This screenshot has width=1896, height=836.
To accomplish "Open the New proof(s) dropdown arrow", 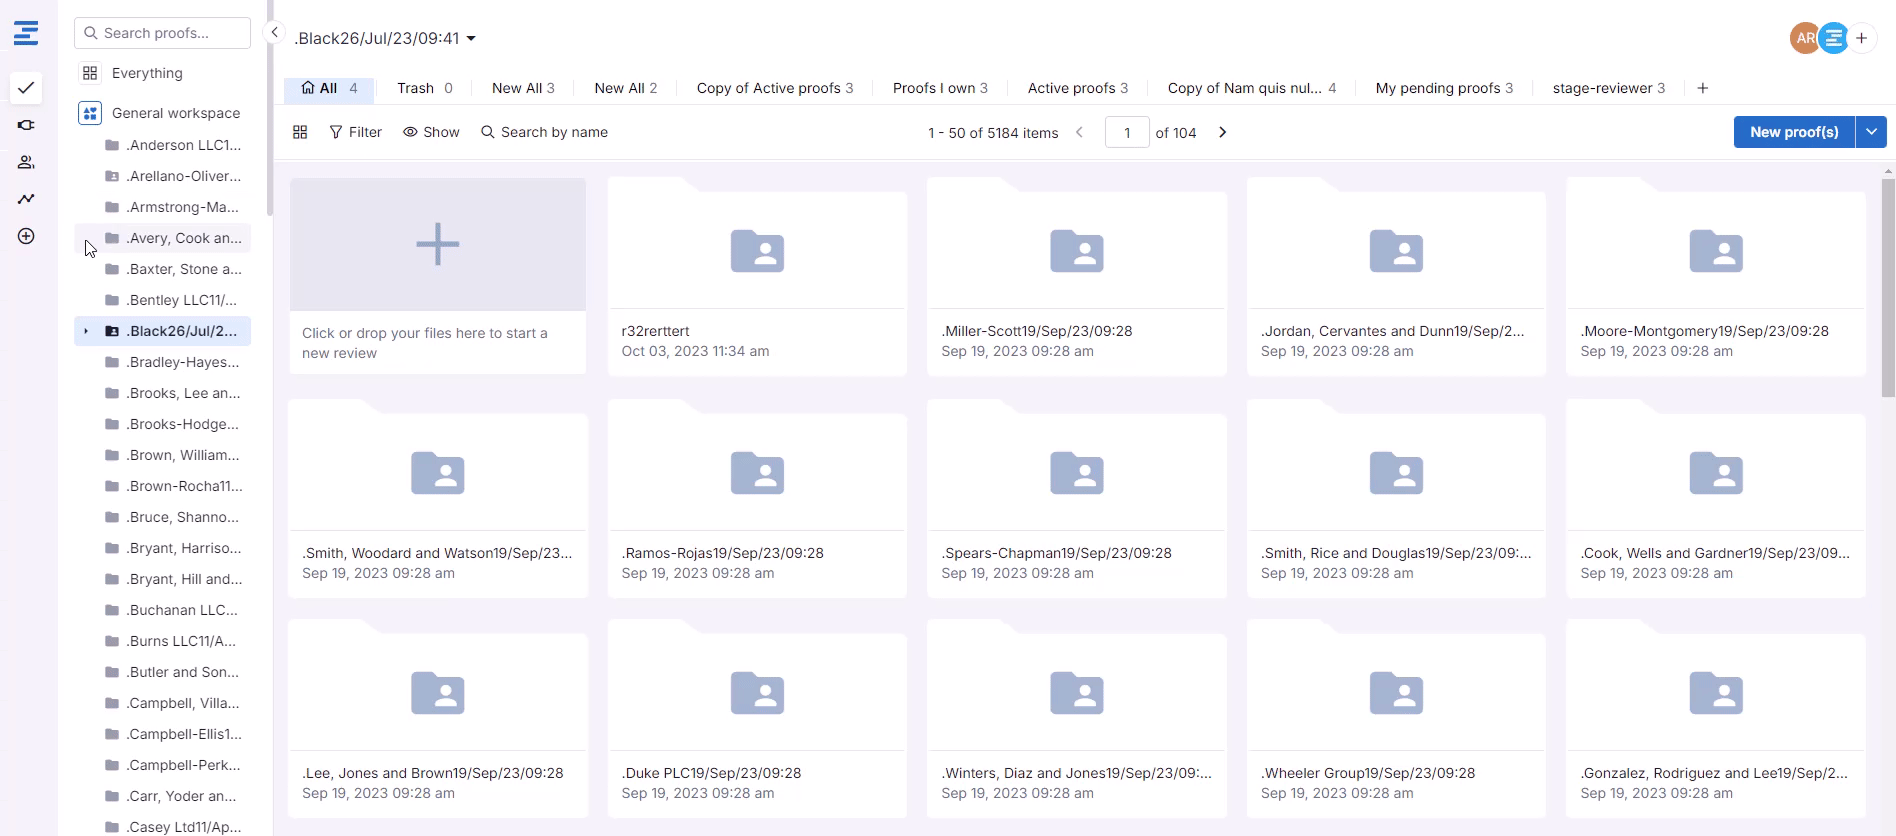I will click(1871, 132).
